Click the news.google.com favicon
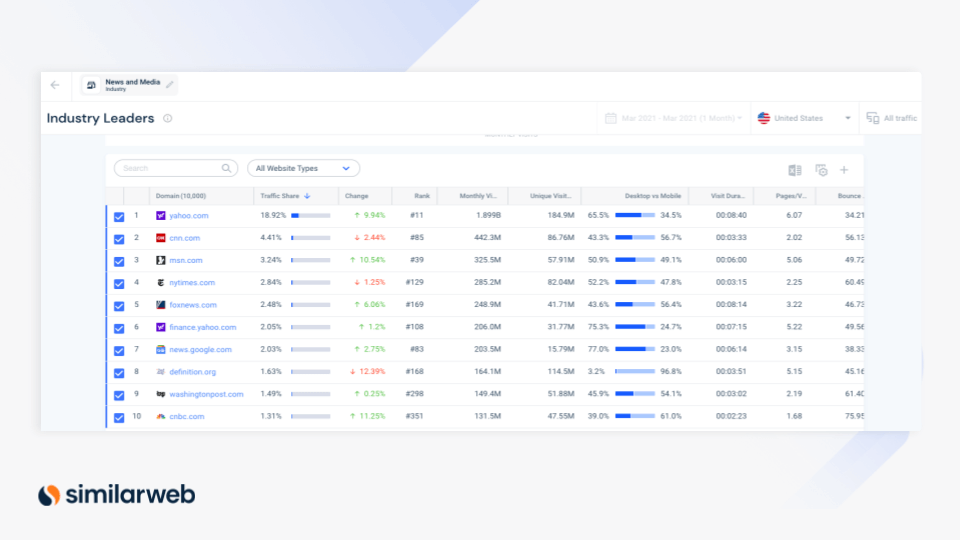 click(x=160, y=349)
